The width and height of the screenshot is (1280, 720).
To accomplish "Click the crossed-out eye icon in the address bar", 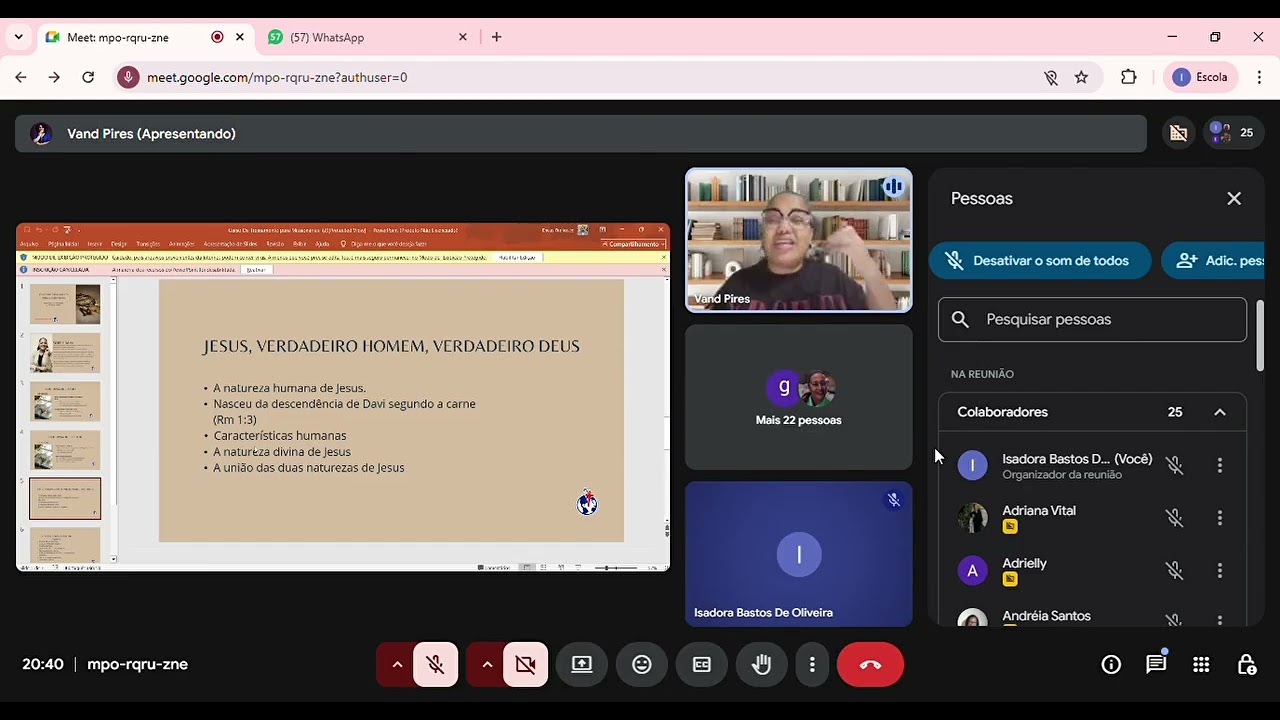I will pyautogui.click(x=1050, y=77).
